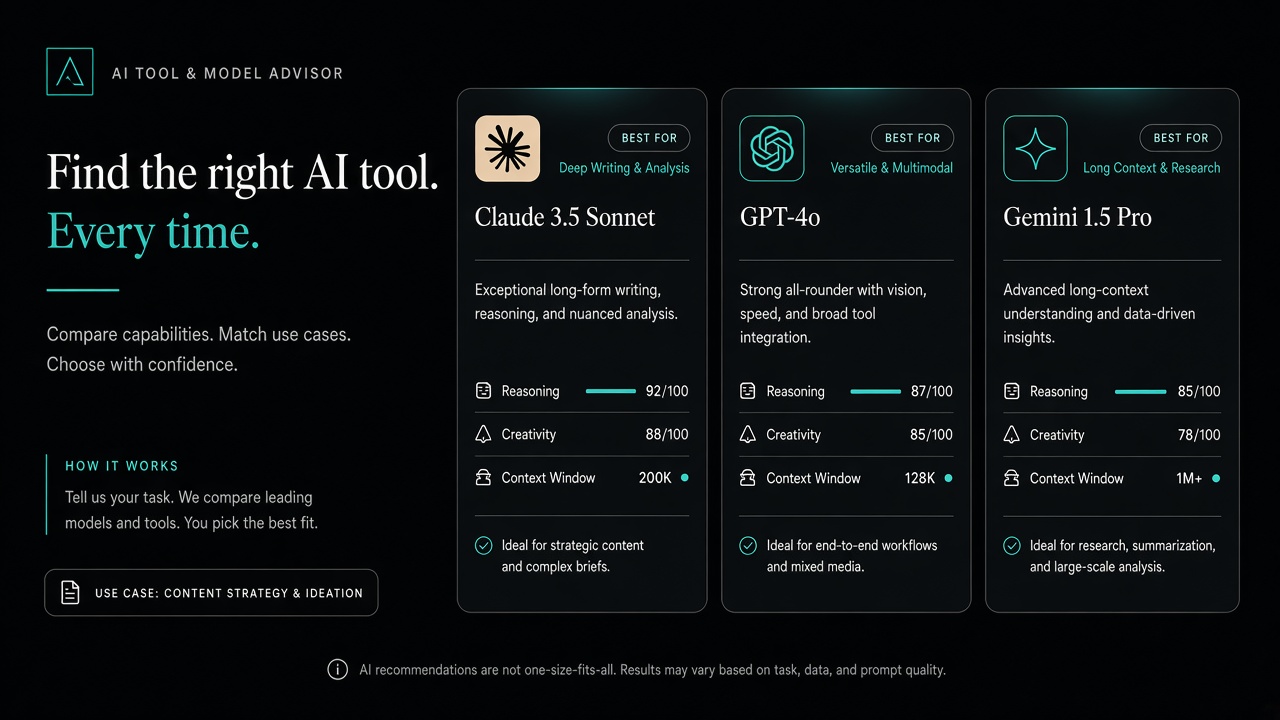Screen dimensions: 1280x720
Task: Click the 'AI TOOL & MODEL ADVISOR' header text
Action: [x=228, y=74]
